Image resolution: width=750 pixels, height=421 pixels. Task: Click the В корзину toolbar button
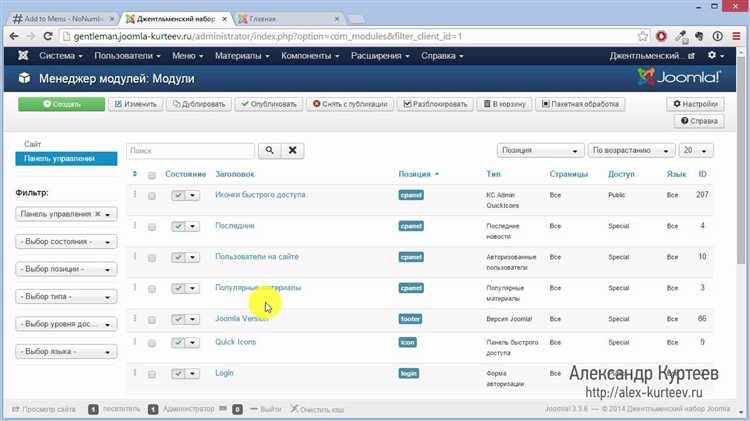(505, 104)
